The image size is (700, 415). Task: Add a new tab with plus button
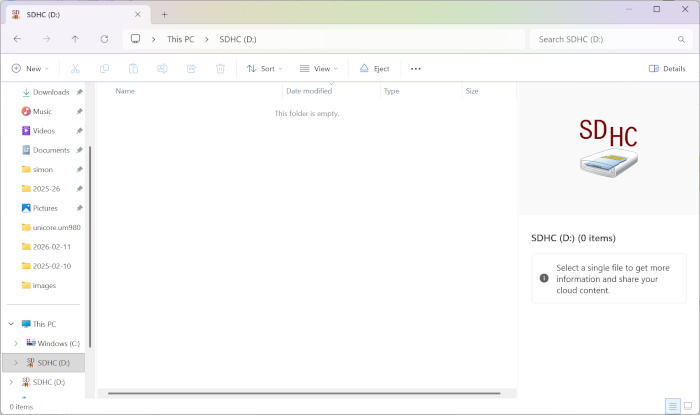tap(165, 14)
